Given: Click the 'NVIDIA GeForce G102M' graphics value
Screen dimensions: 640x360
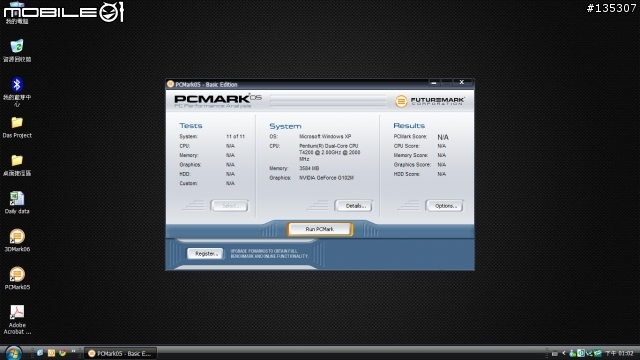Looking at the screenshot, I should click(326, 178).
